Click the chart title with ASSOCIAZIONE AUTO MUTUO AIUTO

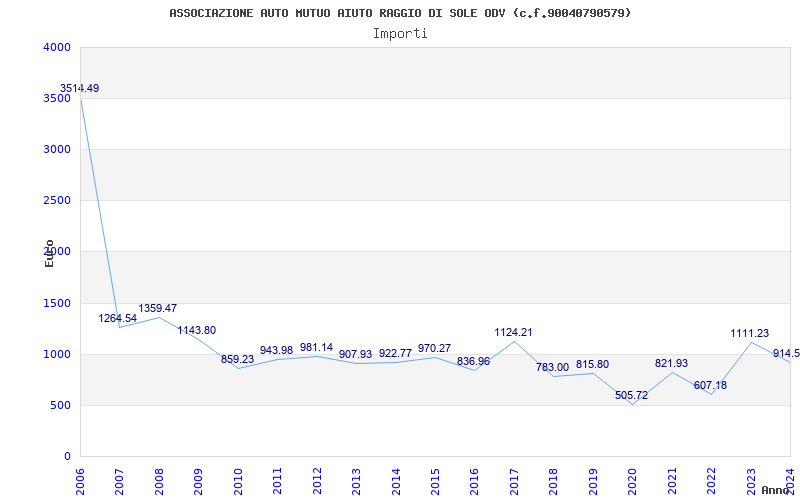(x=400, y=13)
